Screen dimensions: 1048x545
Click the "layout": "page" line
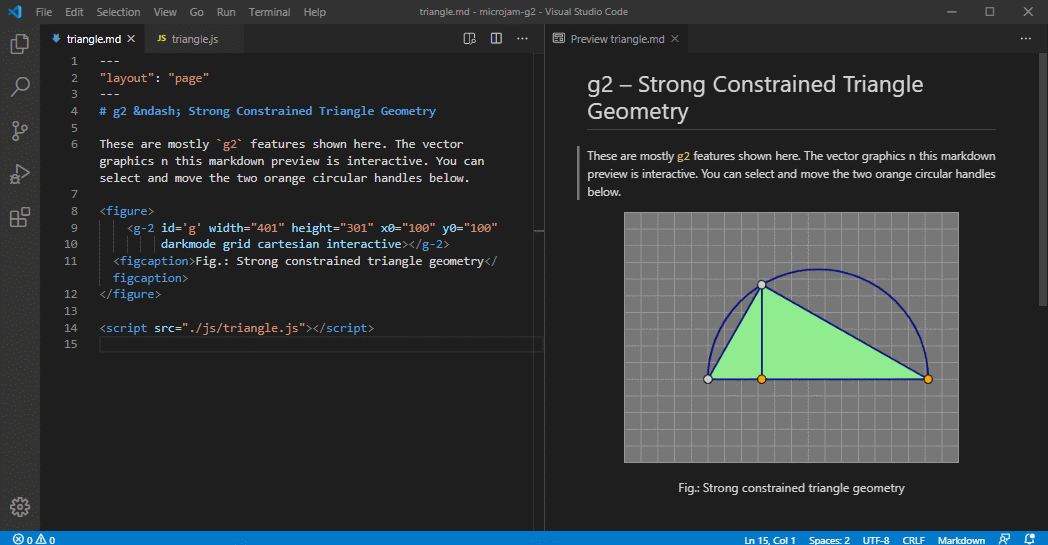154,78
